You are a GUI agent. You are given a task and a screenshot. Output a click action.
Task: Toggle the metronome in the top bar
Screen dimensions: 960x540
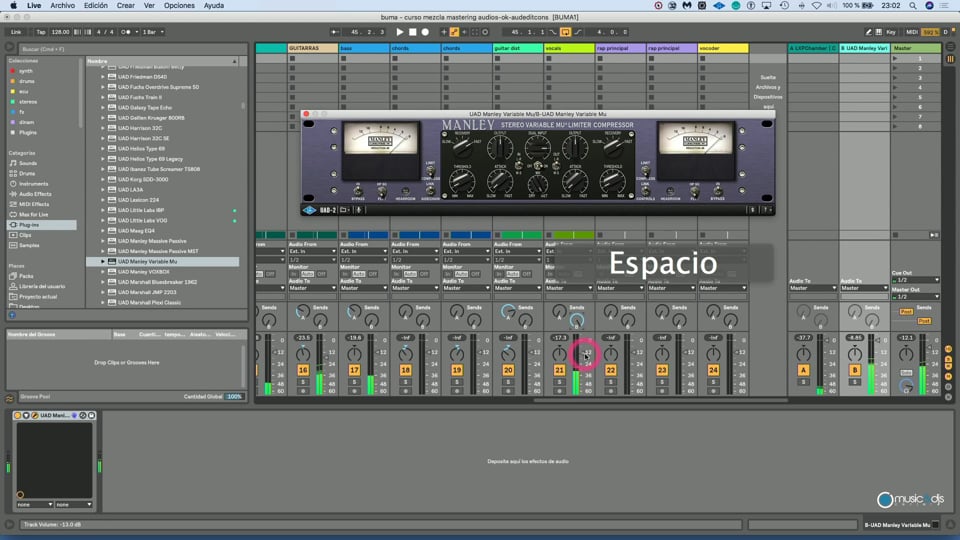(x=126, y=32)
